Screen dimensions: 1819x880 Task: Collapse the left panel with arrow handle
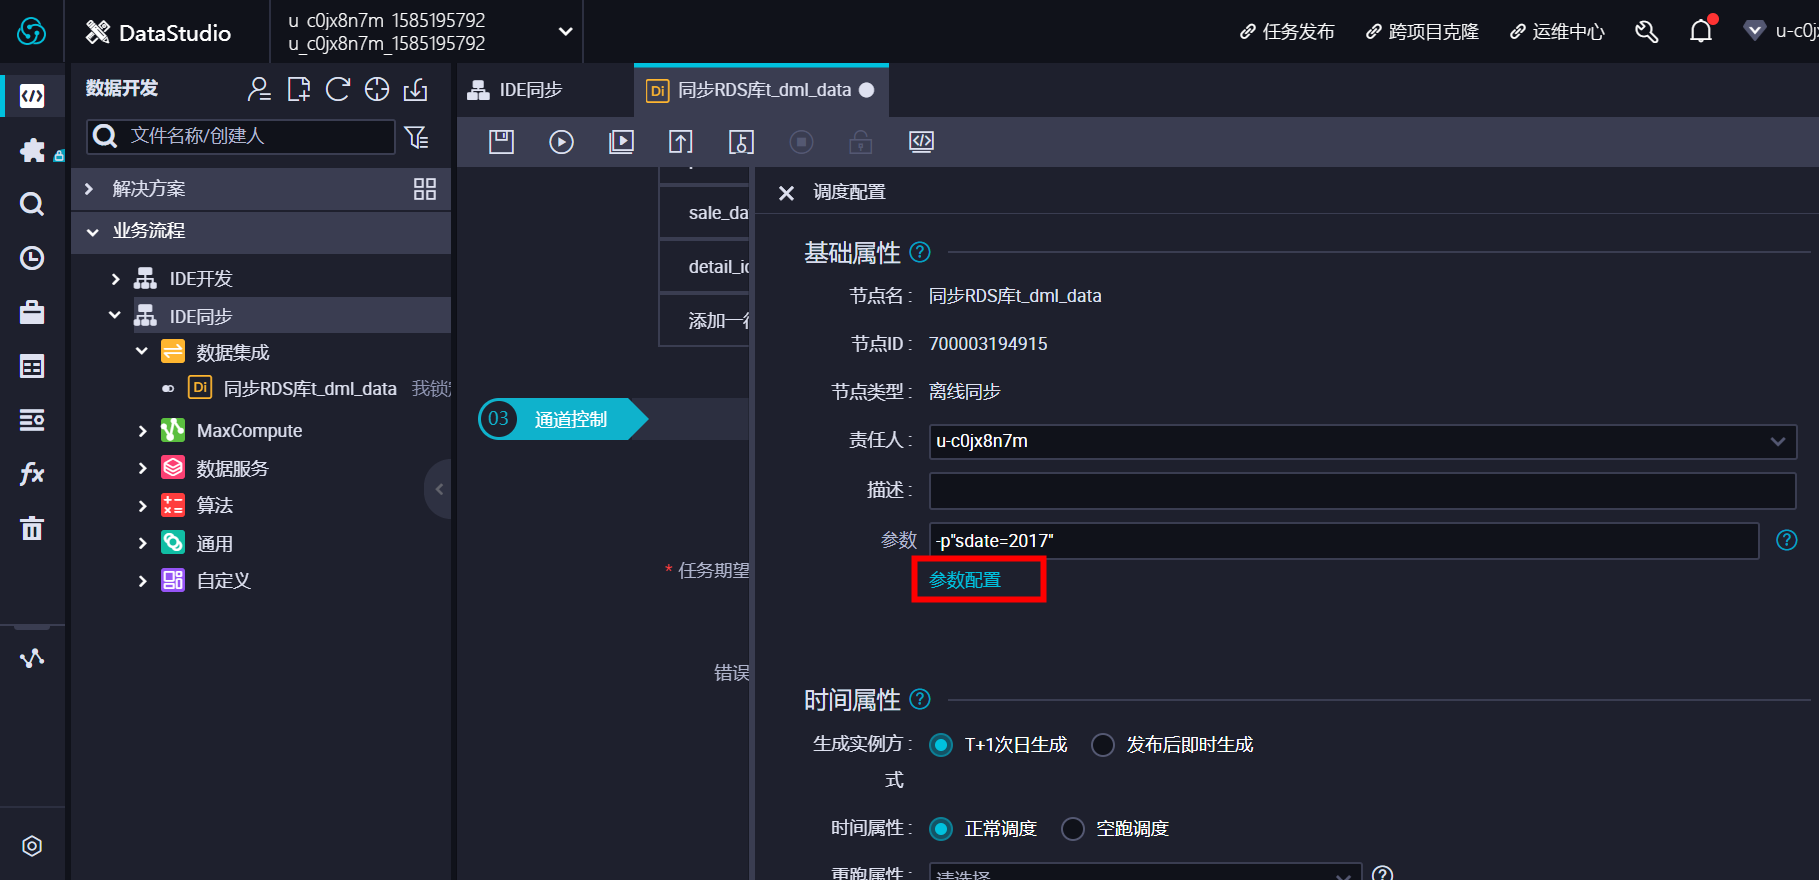[x=439, y=489]
